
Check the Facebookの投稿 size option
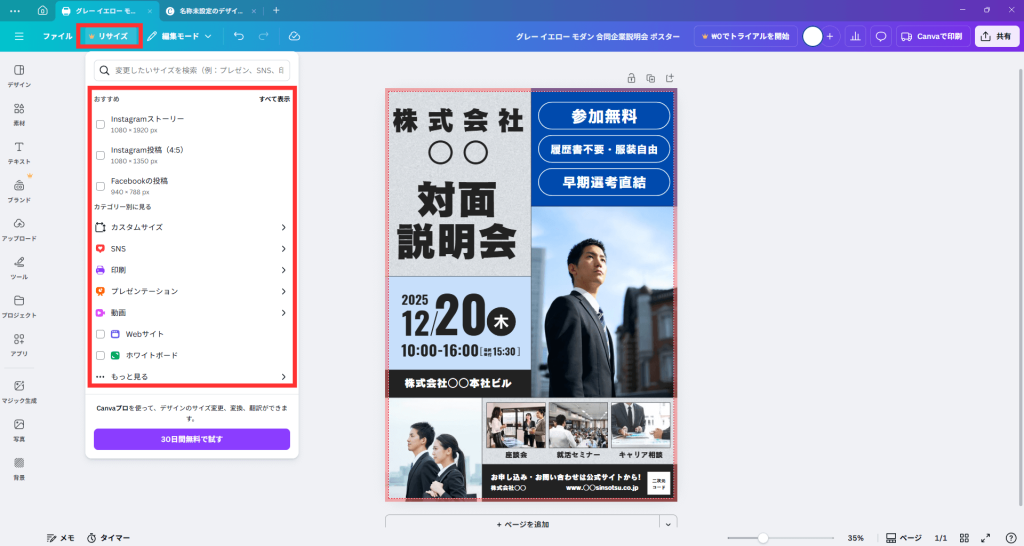100,186
